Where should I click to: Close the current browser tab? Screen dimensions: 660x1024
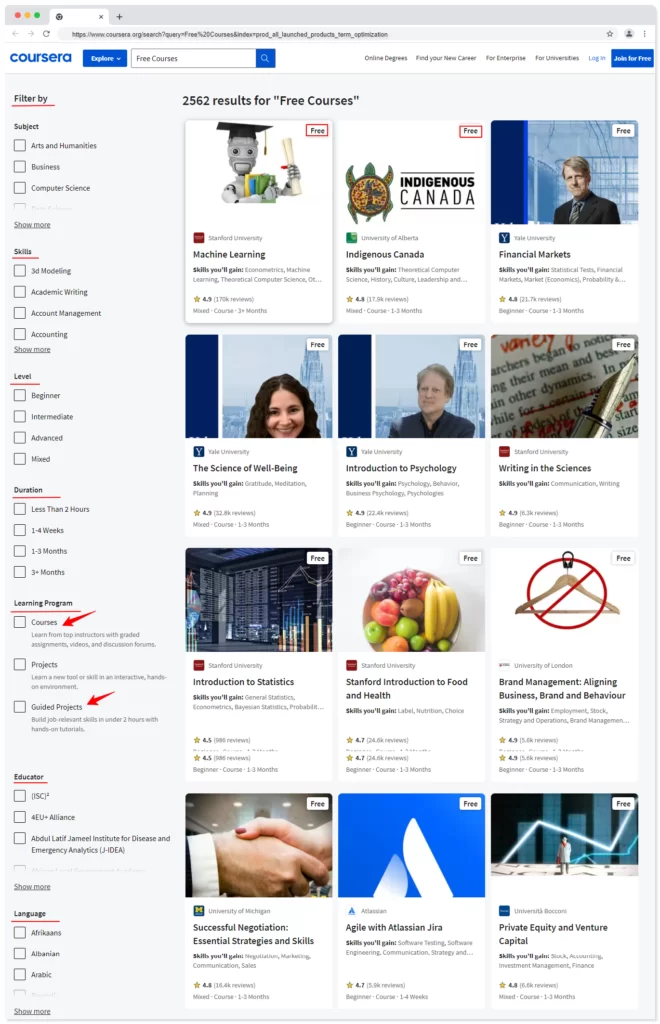pyautogui.click(x=101, y=16)
